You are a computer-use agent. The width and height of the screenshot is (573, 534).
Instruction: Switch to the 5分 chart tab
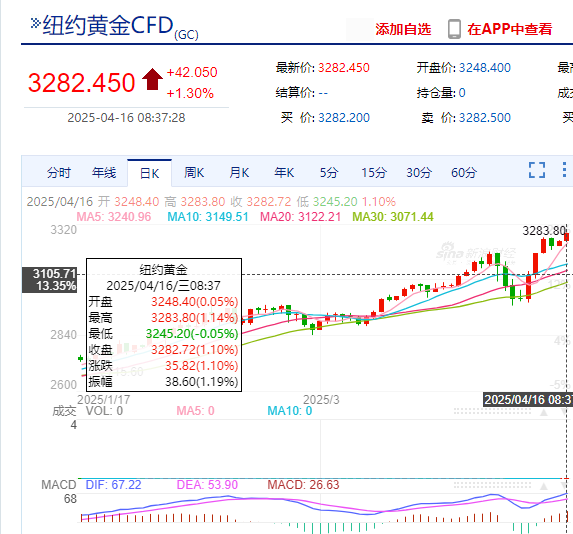pos(329,173)
